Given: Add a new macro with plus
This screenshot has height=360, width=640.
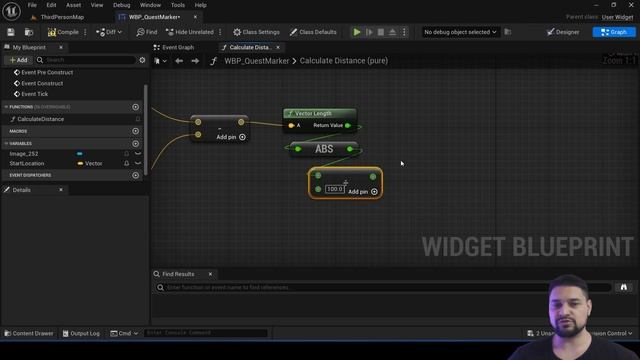Looking at the screenshot, I should (136, 131).
